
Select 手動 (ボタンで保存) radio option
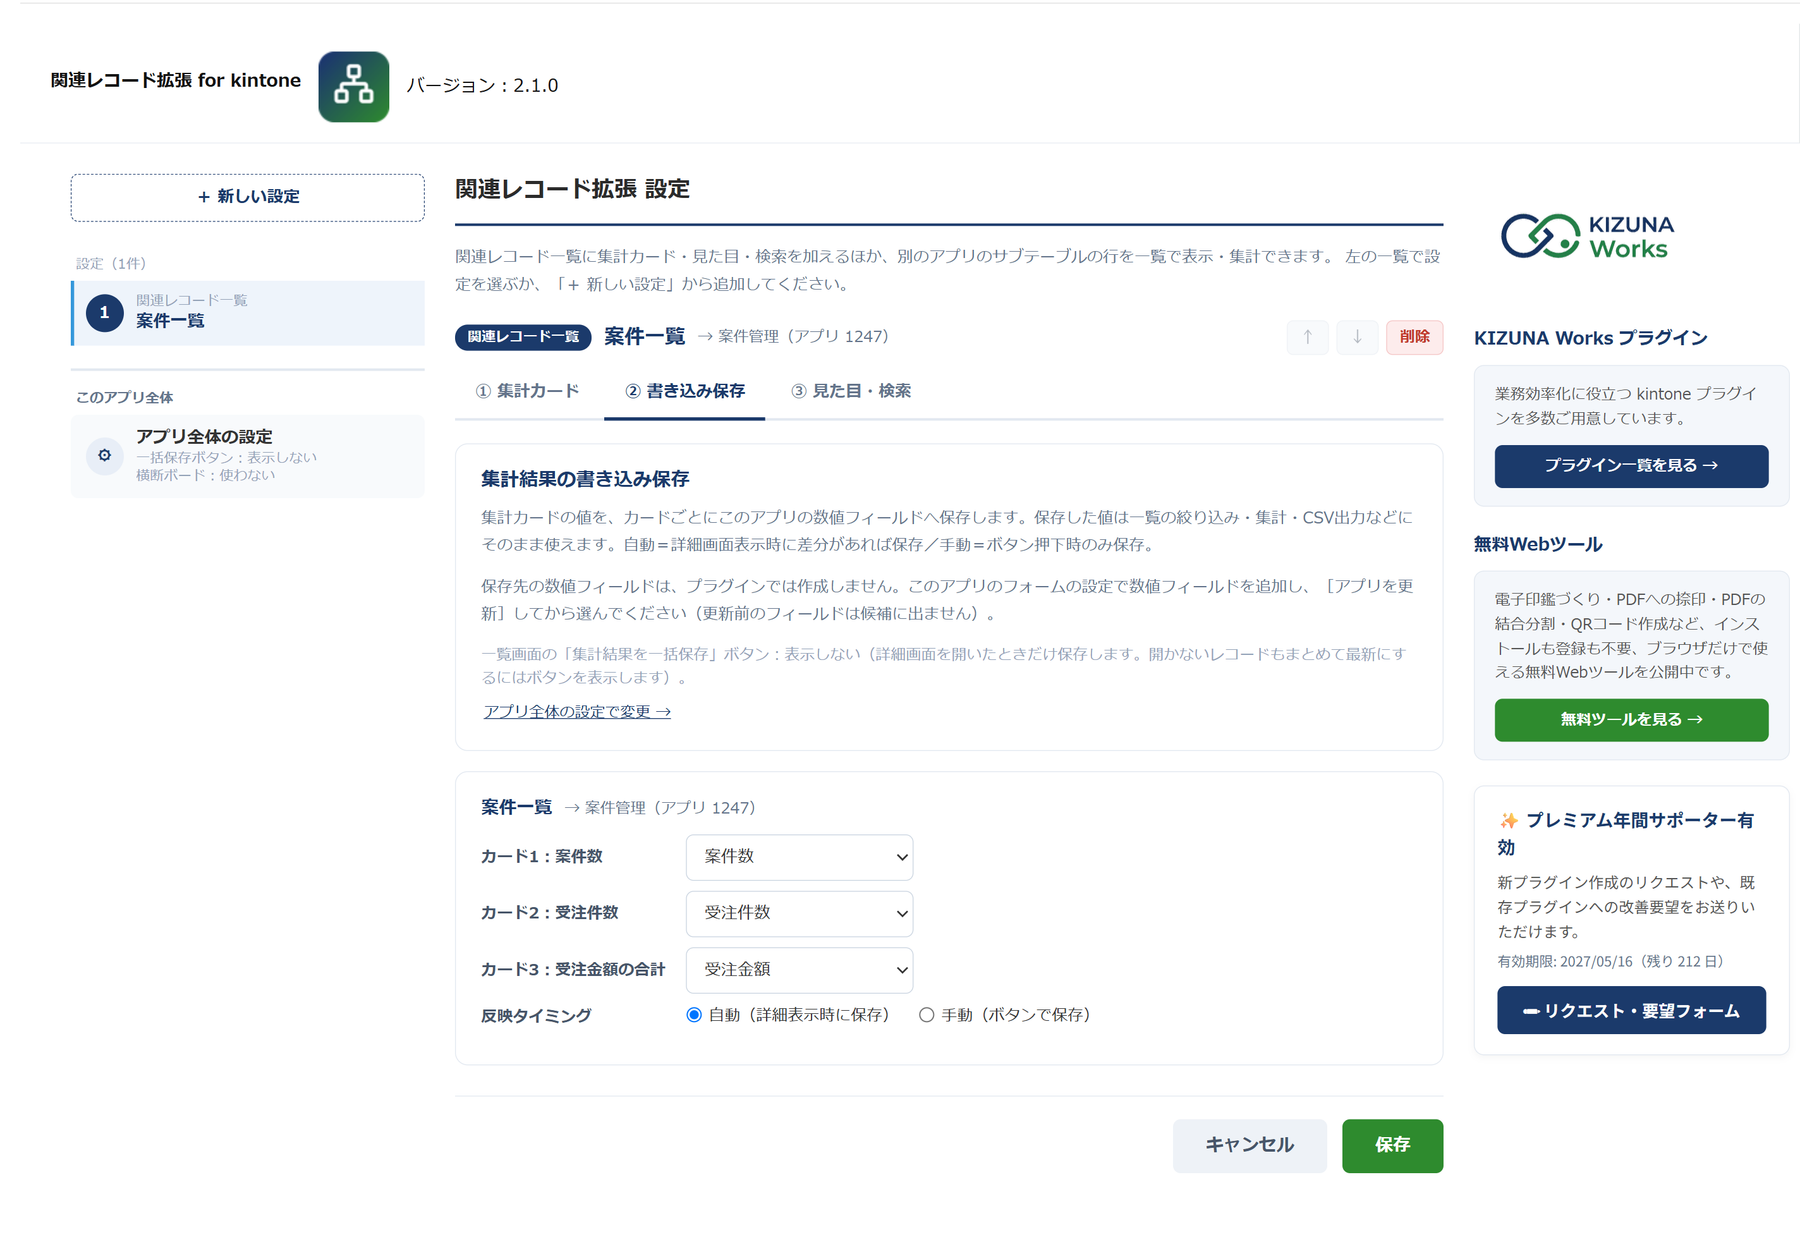(x=927, y=1015)
